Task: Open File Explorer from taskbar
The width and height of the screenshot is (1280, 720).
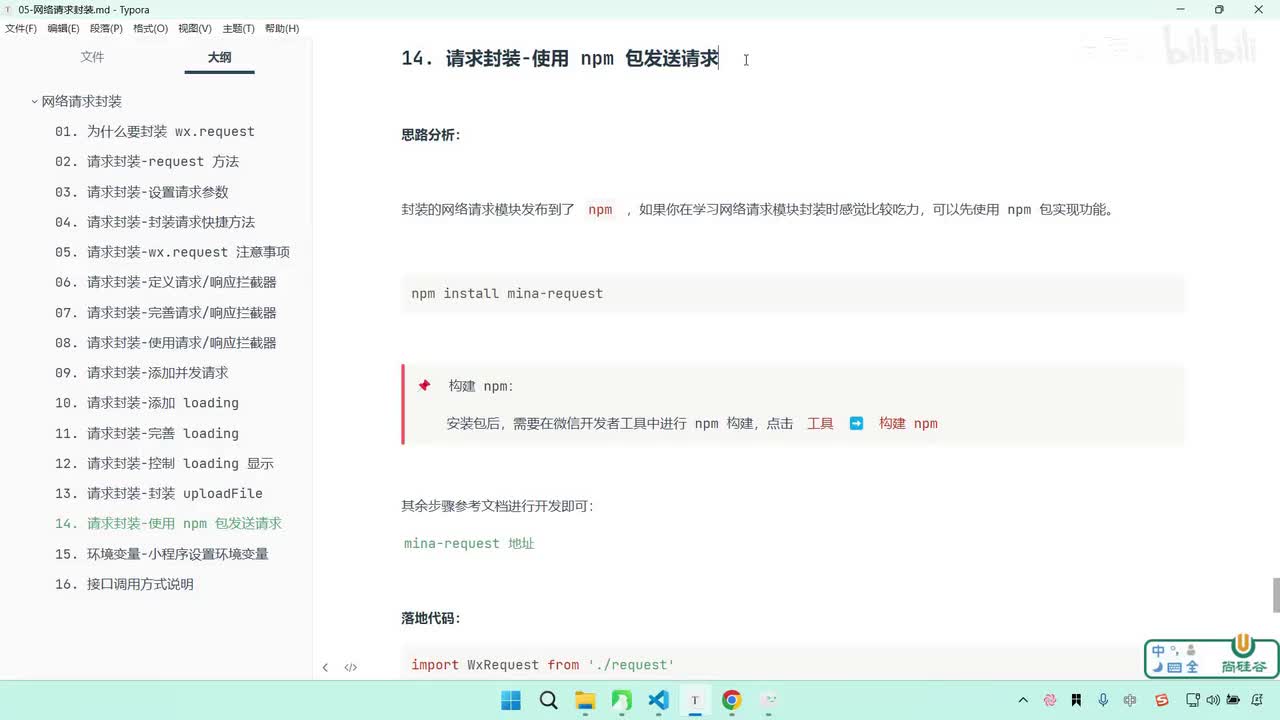Action: (585, 700)
